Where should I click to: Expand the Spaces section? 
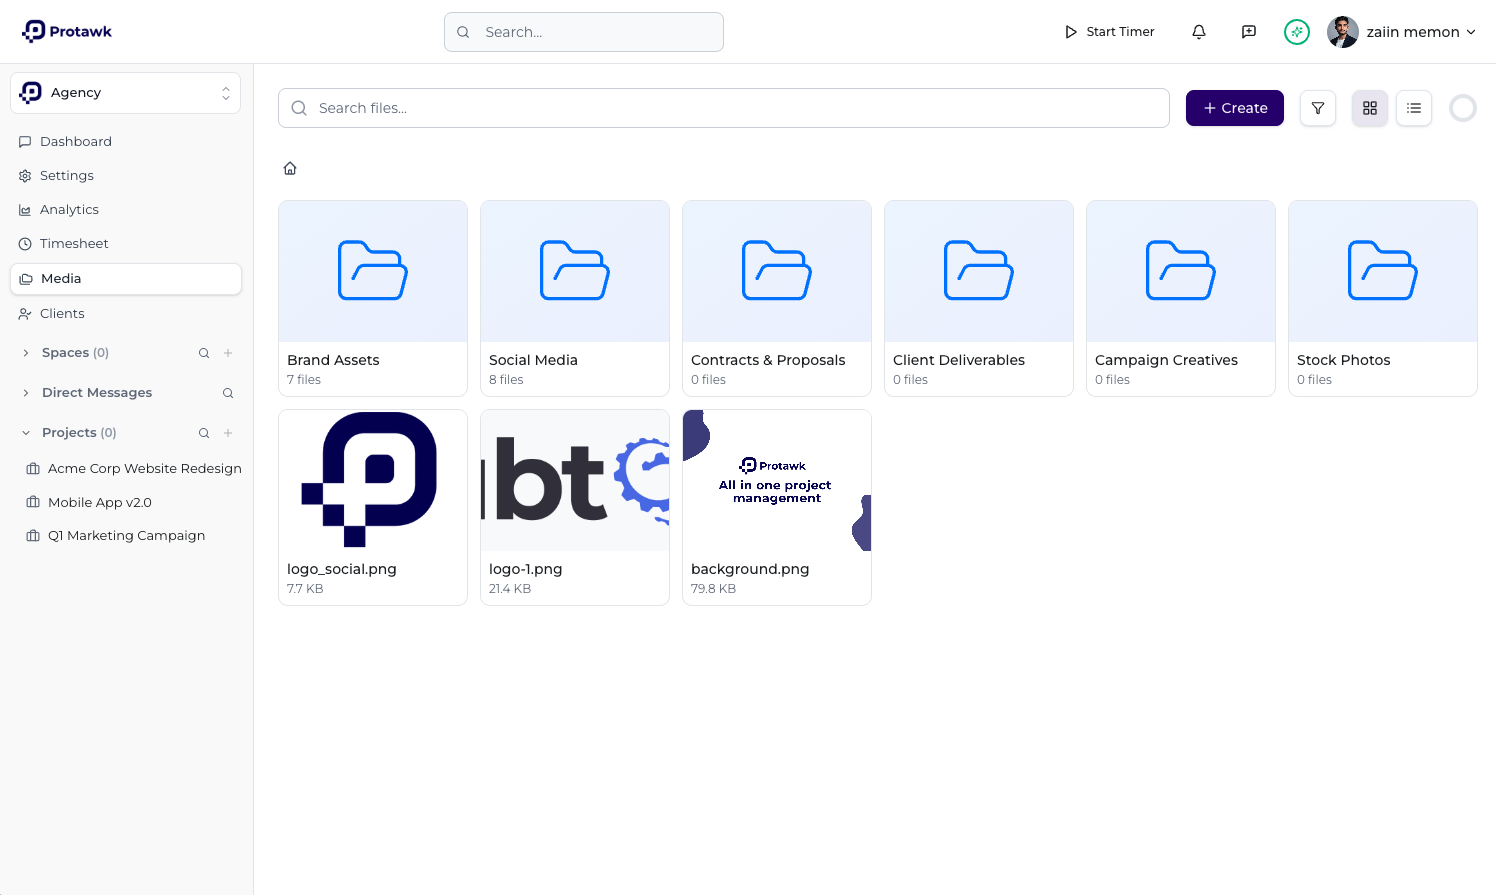tap(25, 352)
